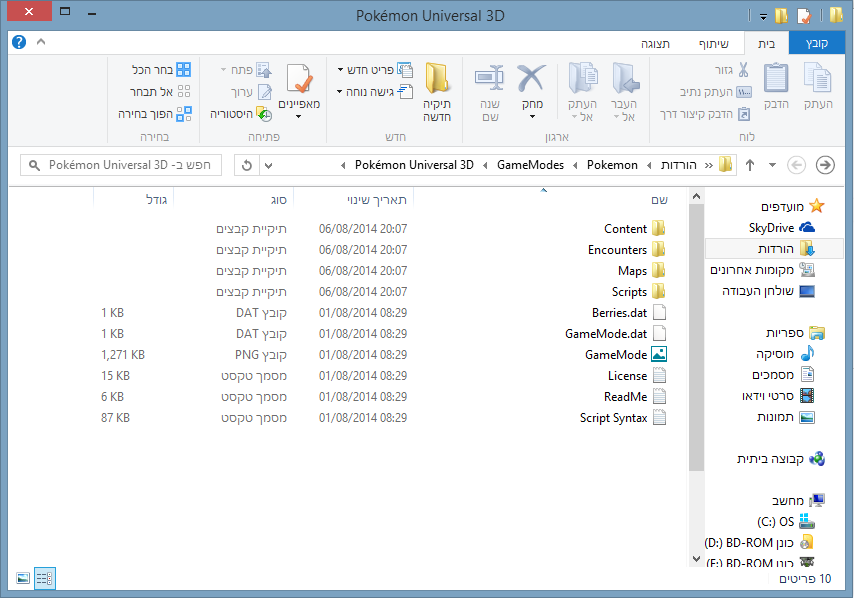Open the (C:) OS drive
The image size is (854, 598).
point(785,522)
